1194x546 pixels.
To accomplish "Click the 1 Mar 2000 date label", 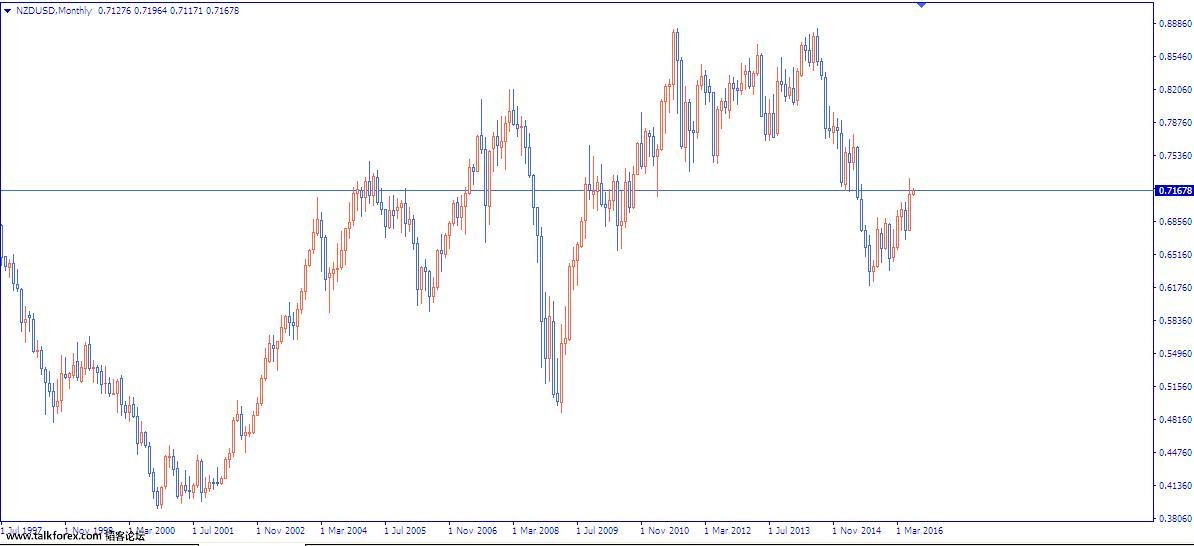I will pos(151,529).
